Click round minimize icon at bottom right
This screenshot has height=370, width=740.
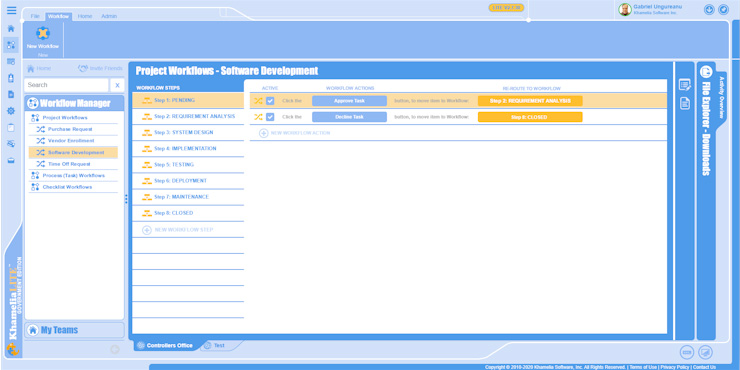pos(687,352)
